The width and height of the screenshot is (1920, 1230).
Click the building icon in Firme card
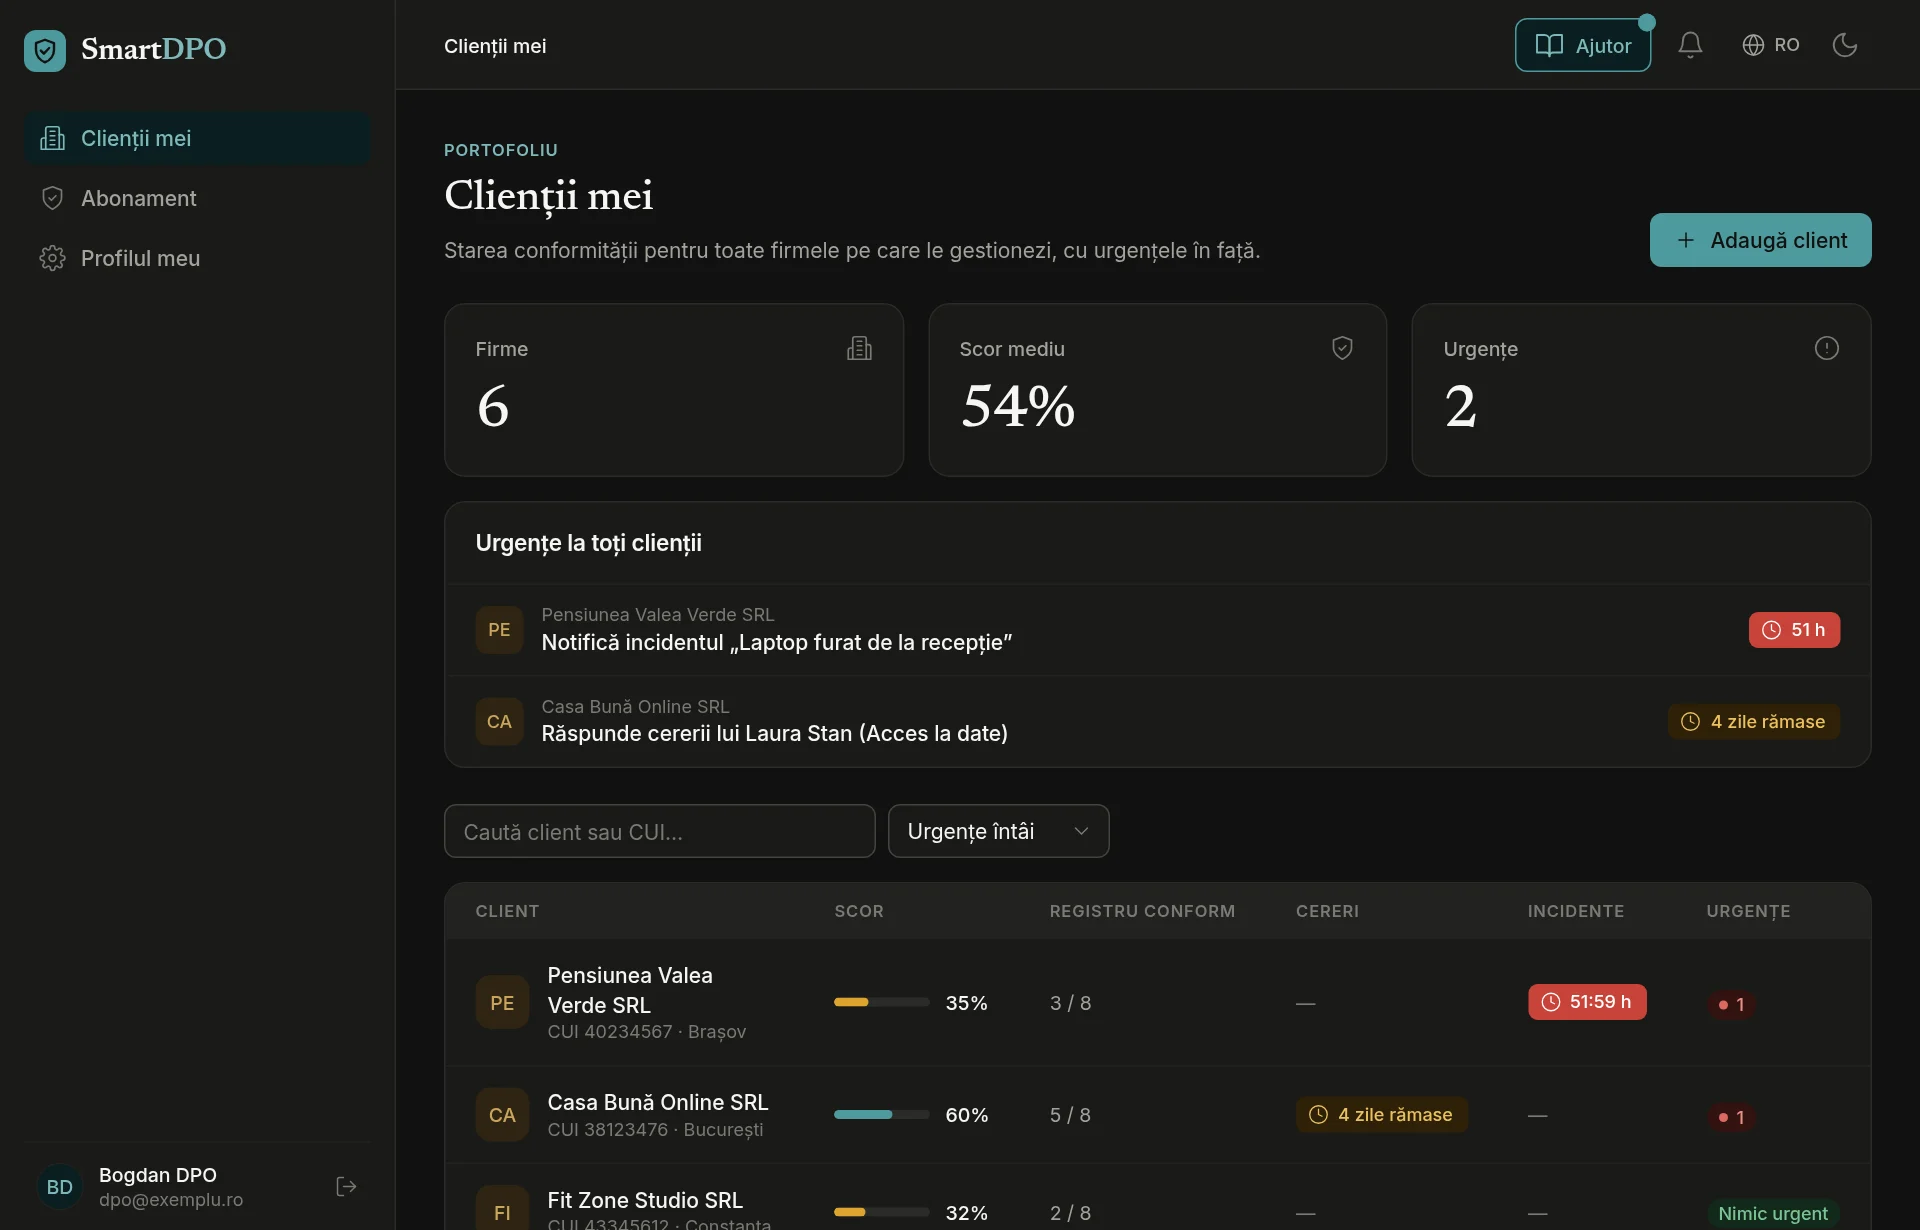pyautogui.click(x=859, y=348)
